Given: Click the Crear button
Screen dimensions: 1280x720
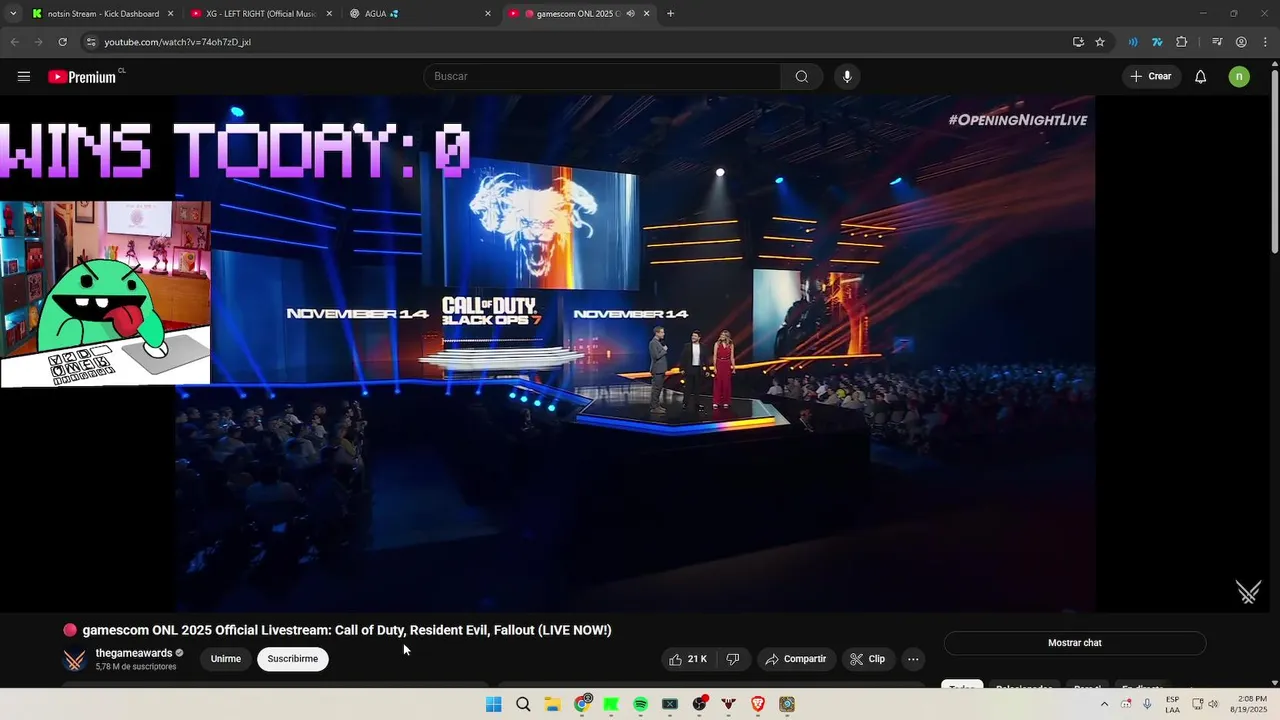Looking at the screenshot, I should 1151,76.
